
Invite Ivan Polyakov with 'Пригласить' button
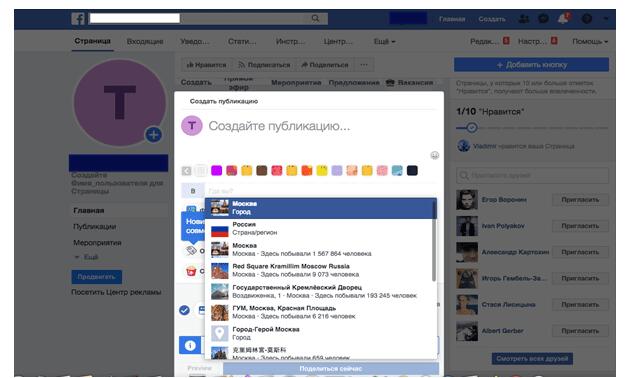[580, 226]
